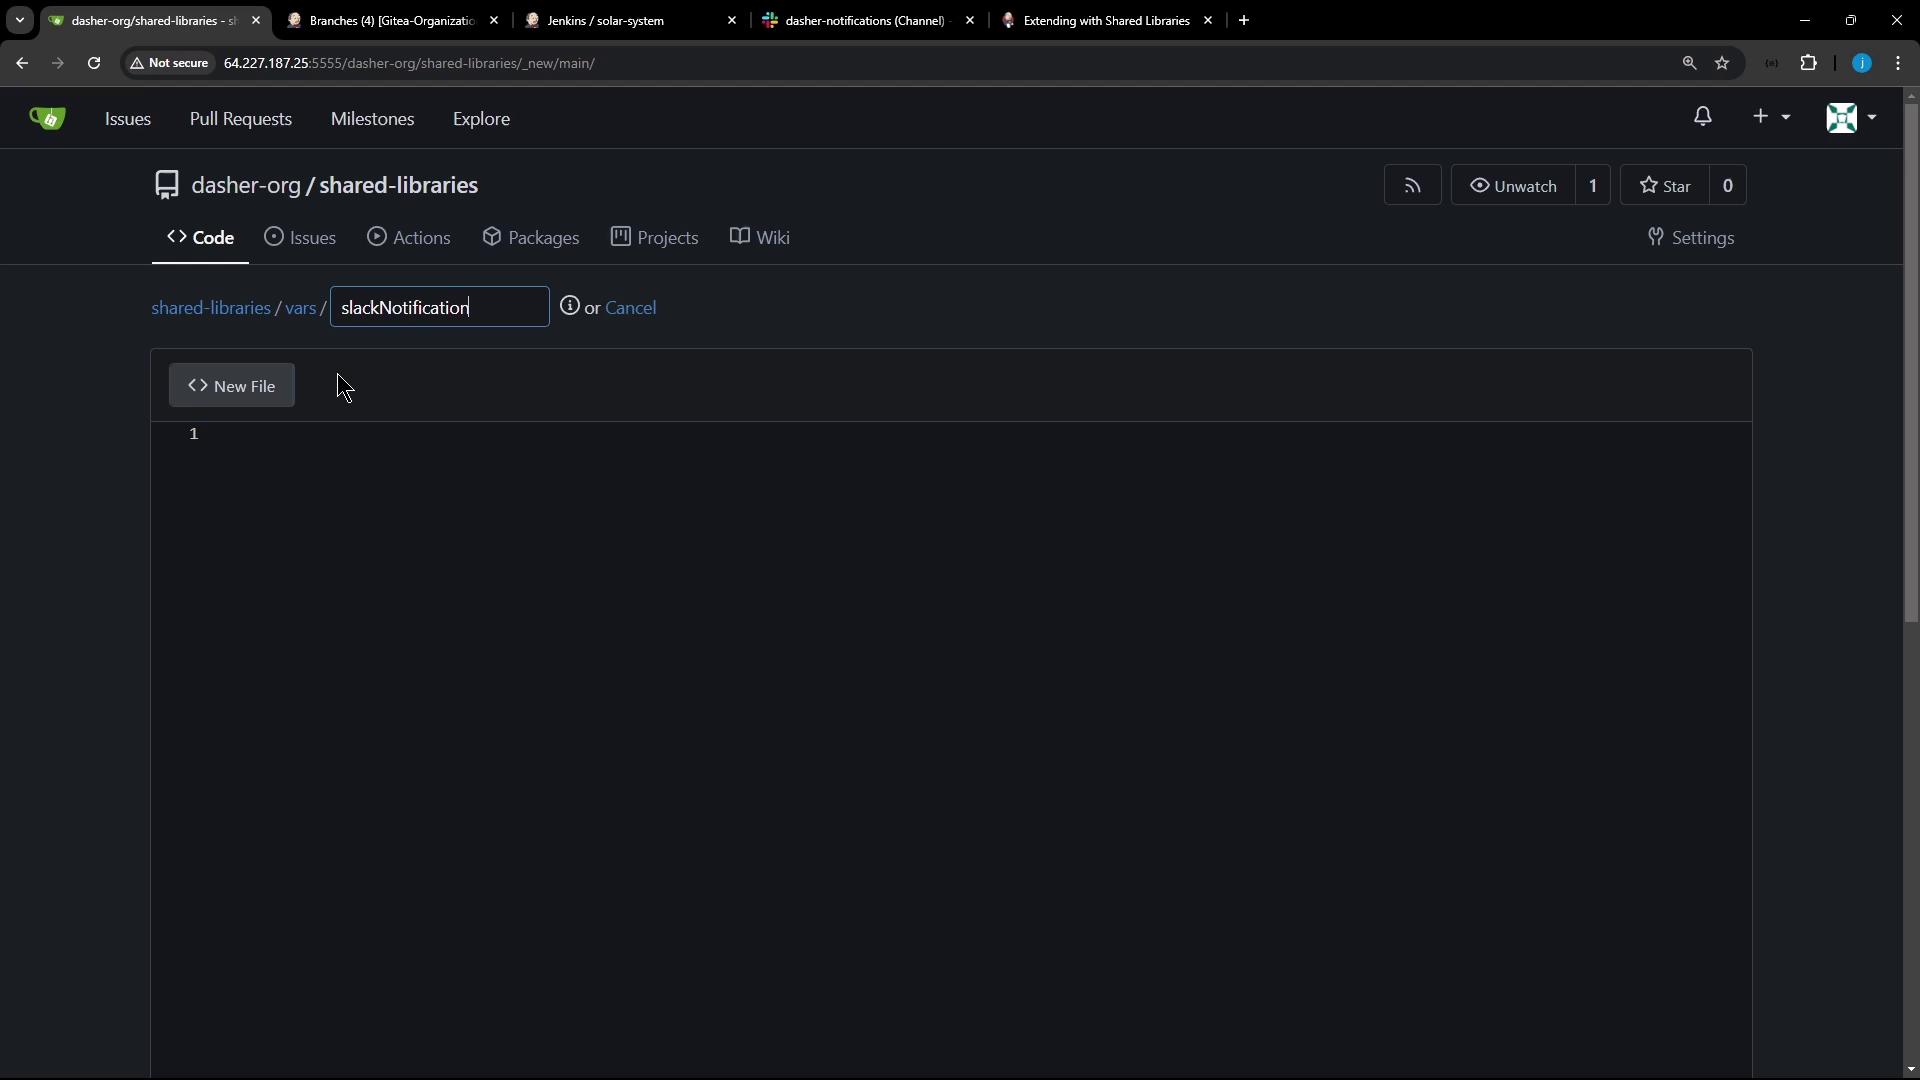Open repository Settings
The width and height of the screenshot is (1920, 1080).
pyautogui.click(x=1691, y=238)
